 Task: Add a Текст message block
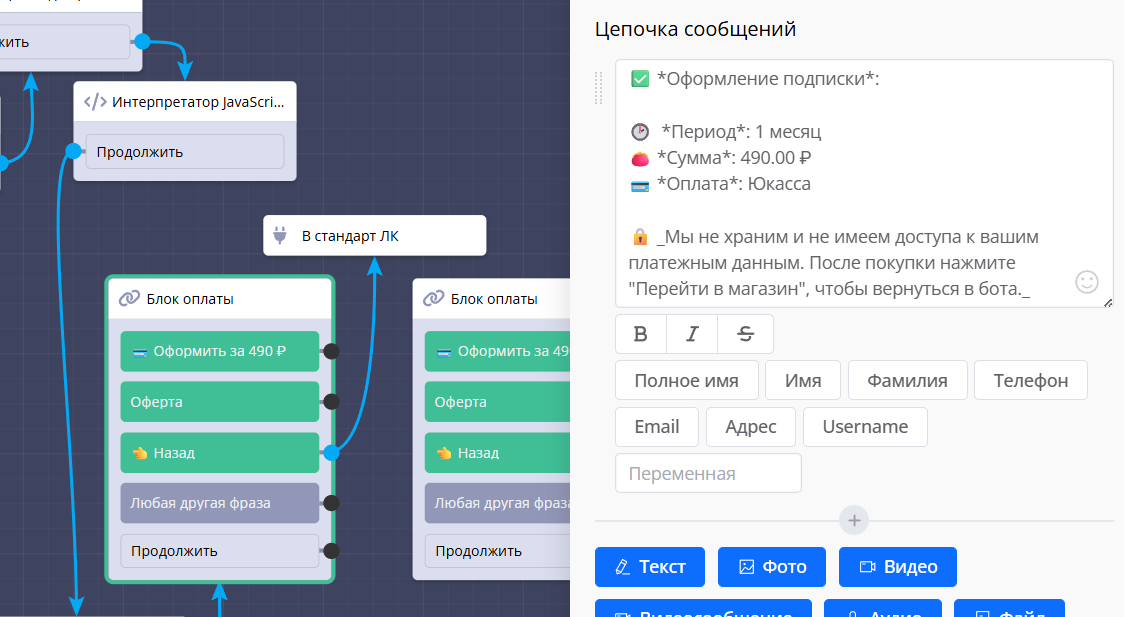650,567
